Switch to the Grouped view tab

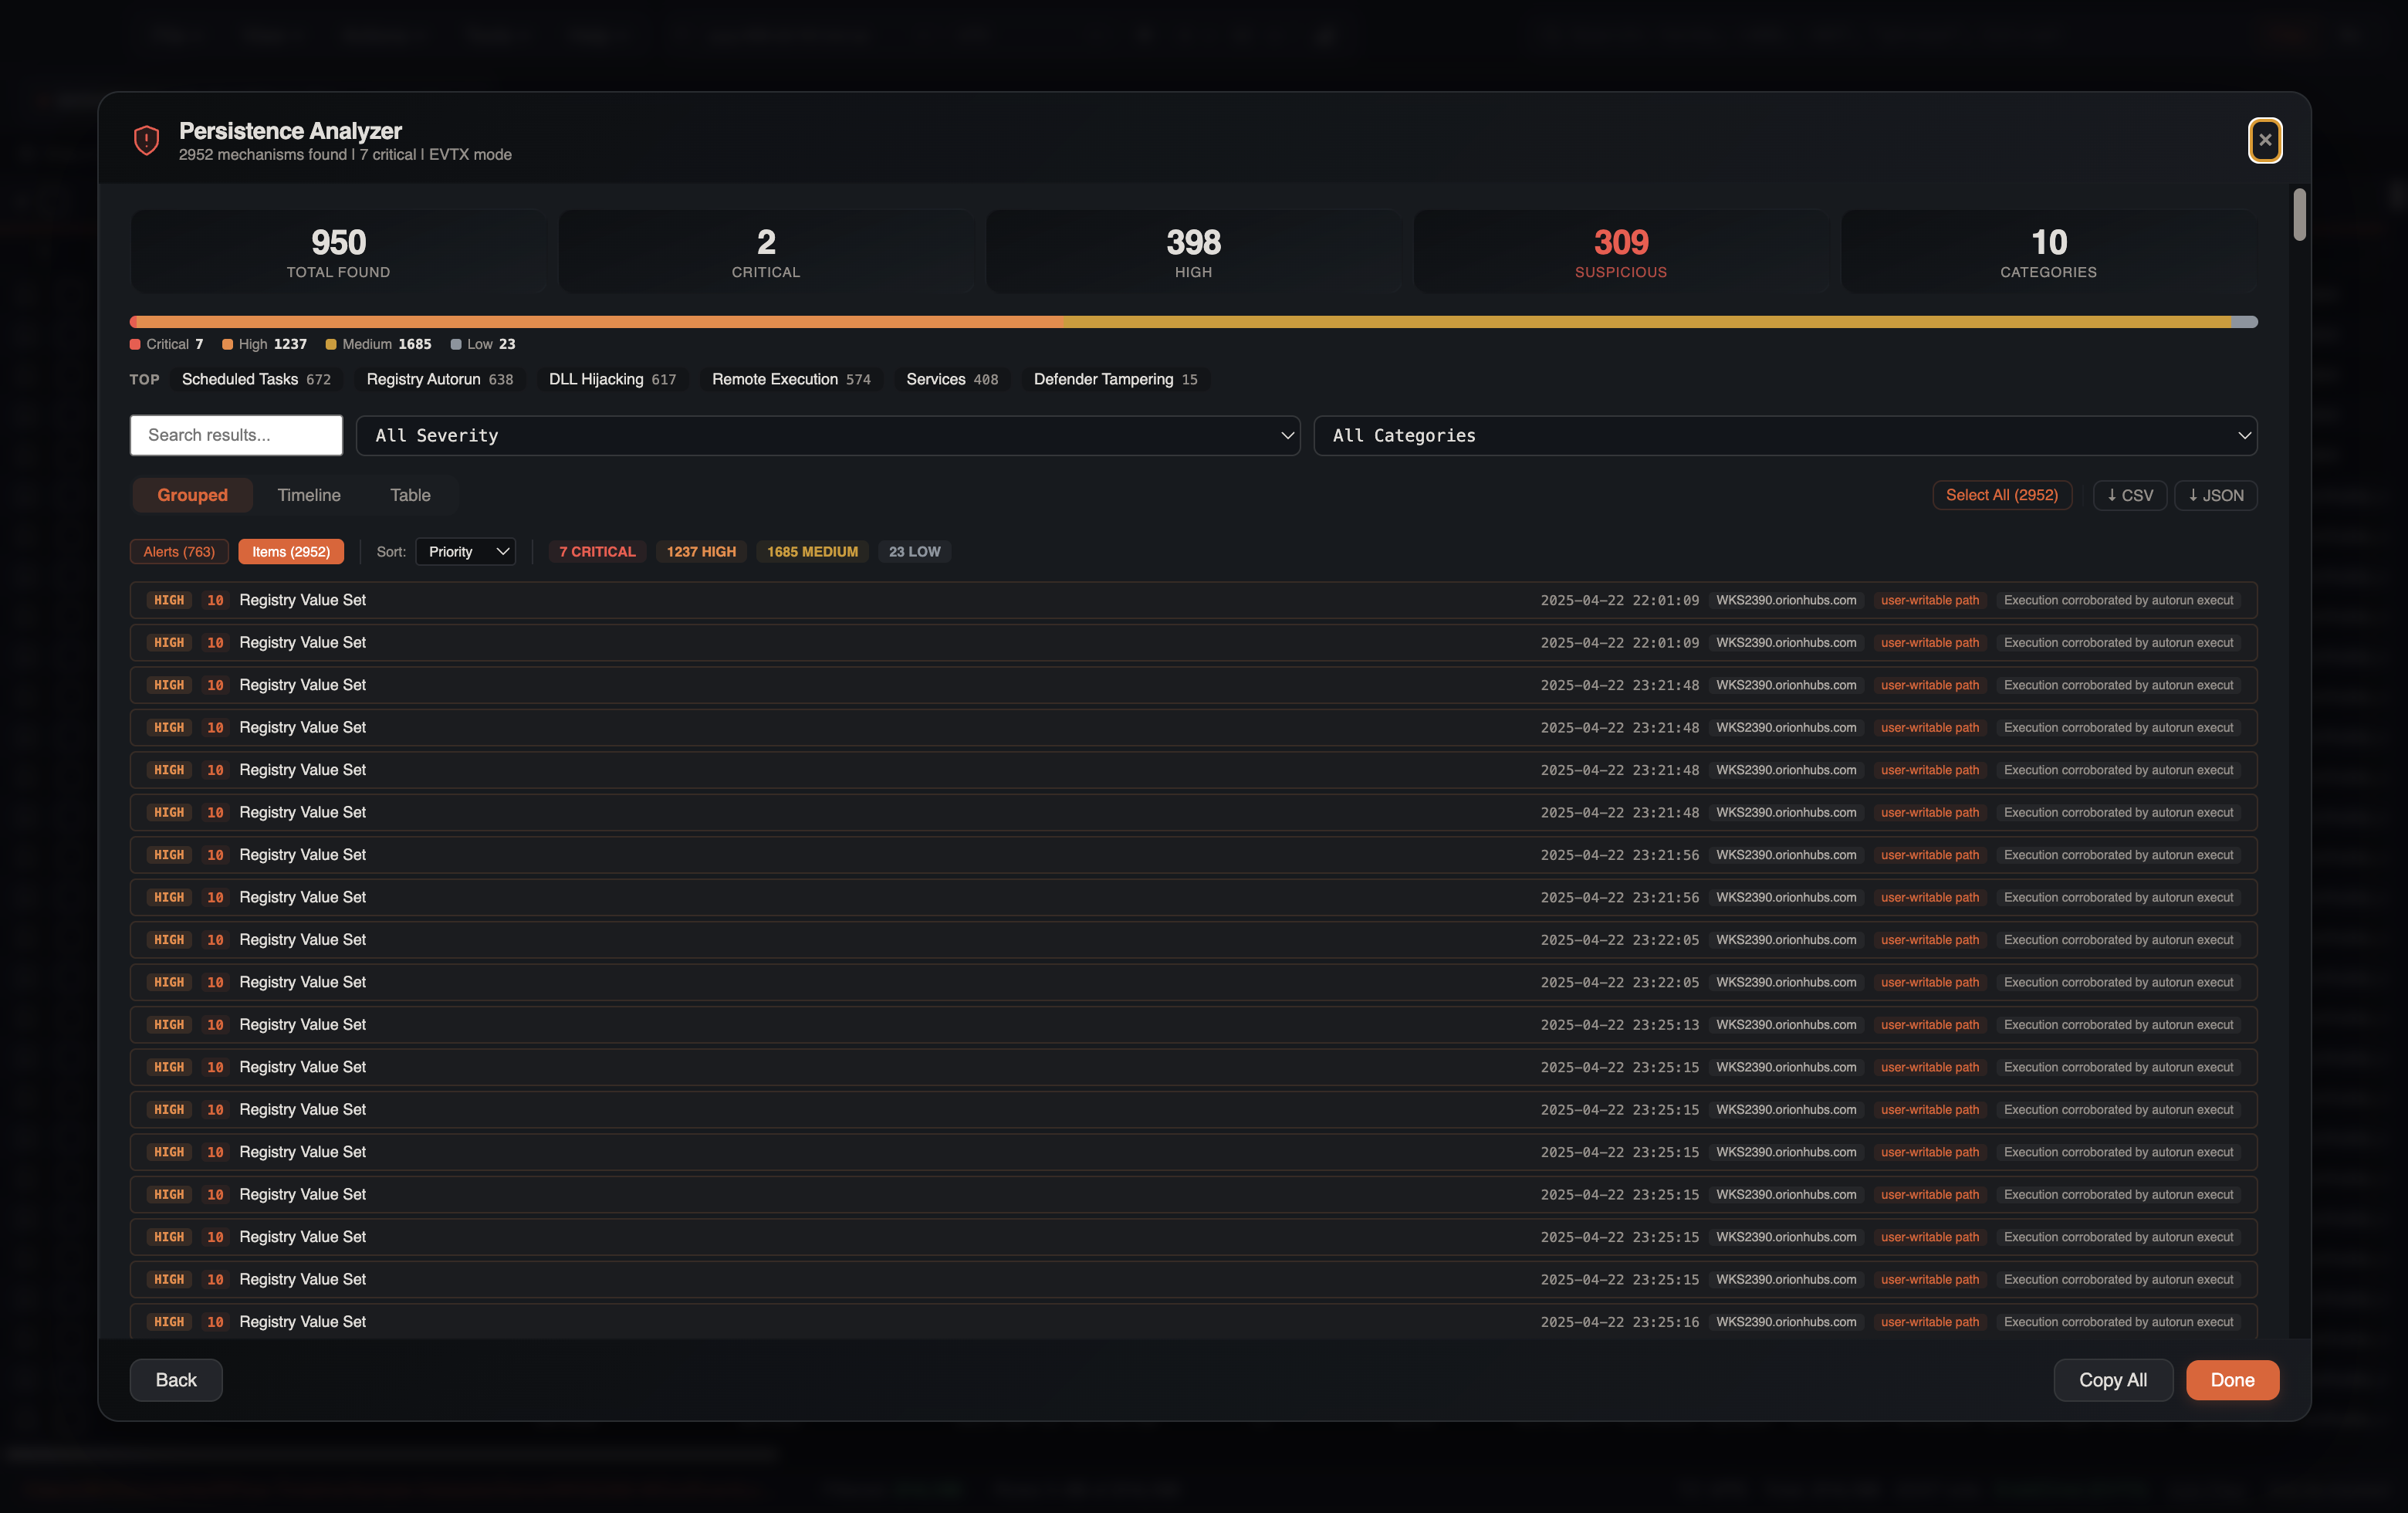[x=192, y=495]
